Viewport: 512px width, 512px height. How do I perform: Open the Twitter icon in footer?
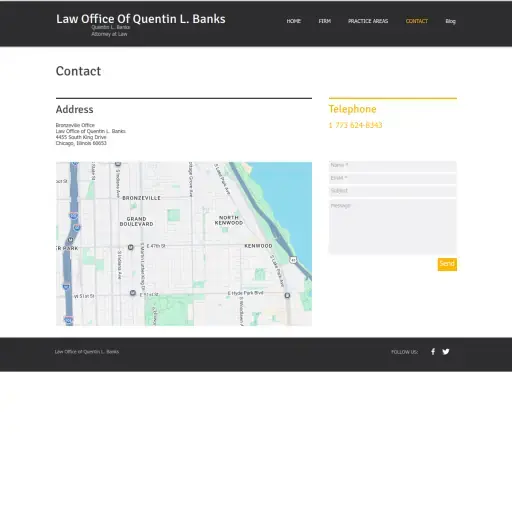(x=446, y=351)
